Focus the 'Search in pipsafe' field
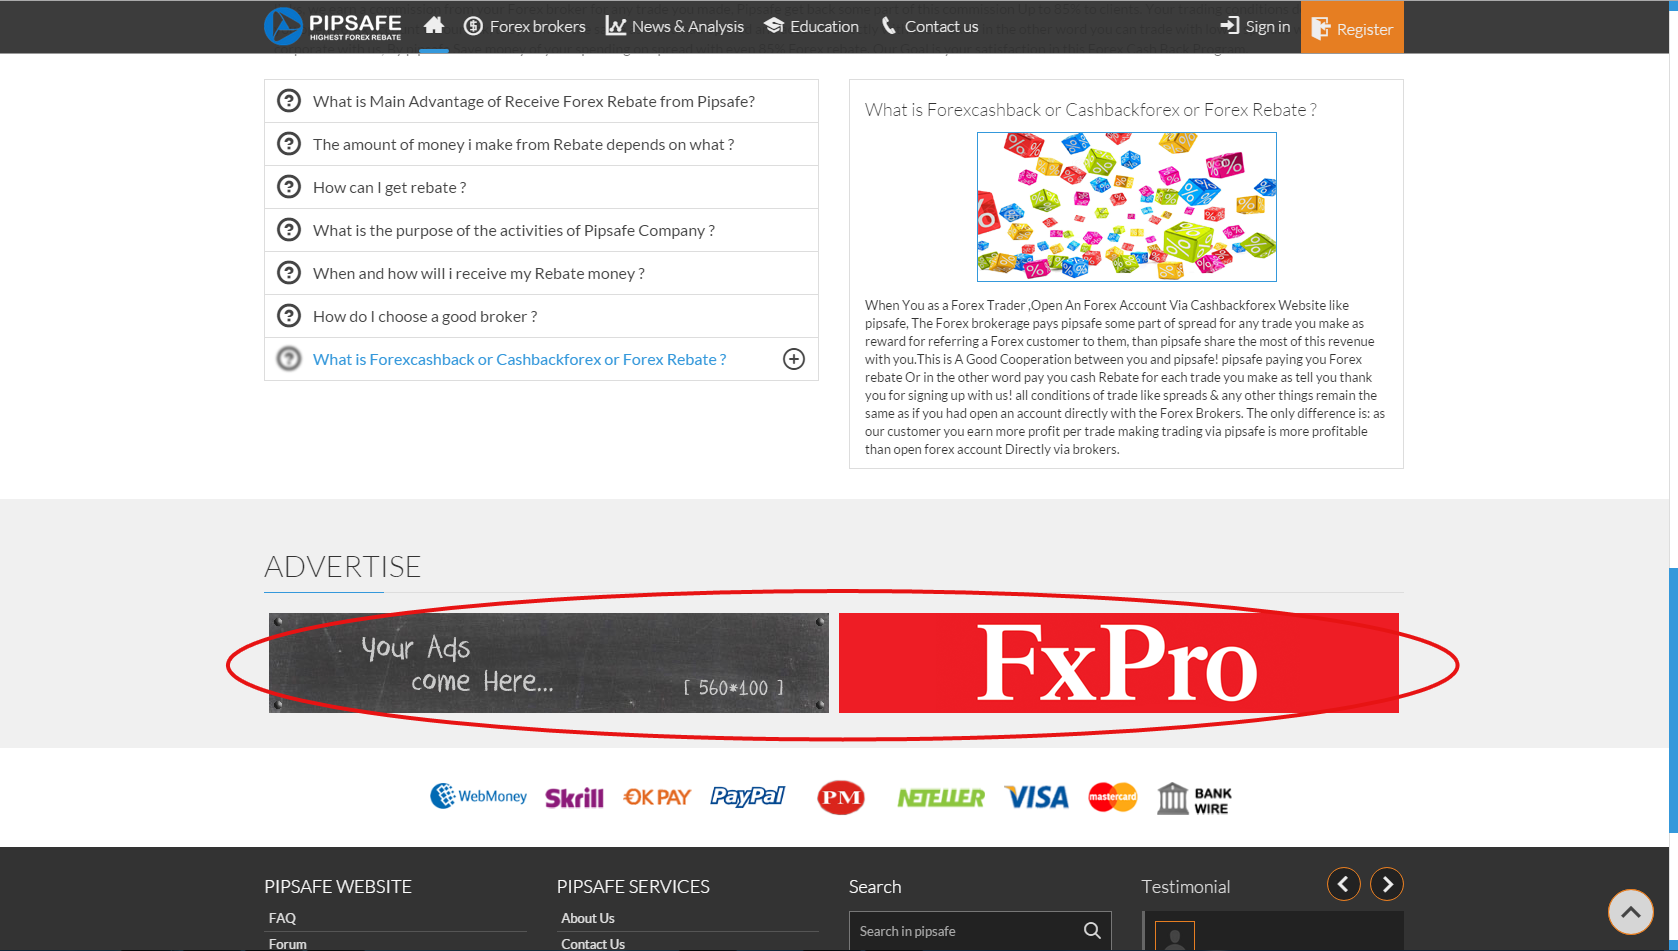Image resolution: width=1678 pixels, height=951 pixels. pyautogui.click(x=965, y=931)
